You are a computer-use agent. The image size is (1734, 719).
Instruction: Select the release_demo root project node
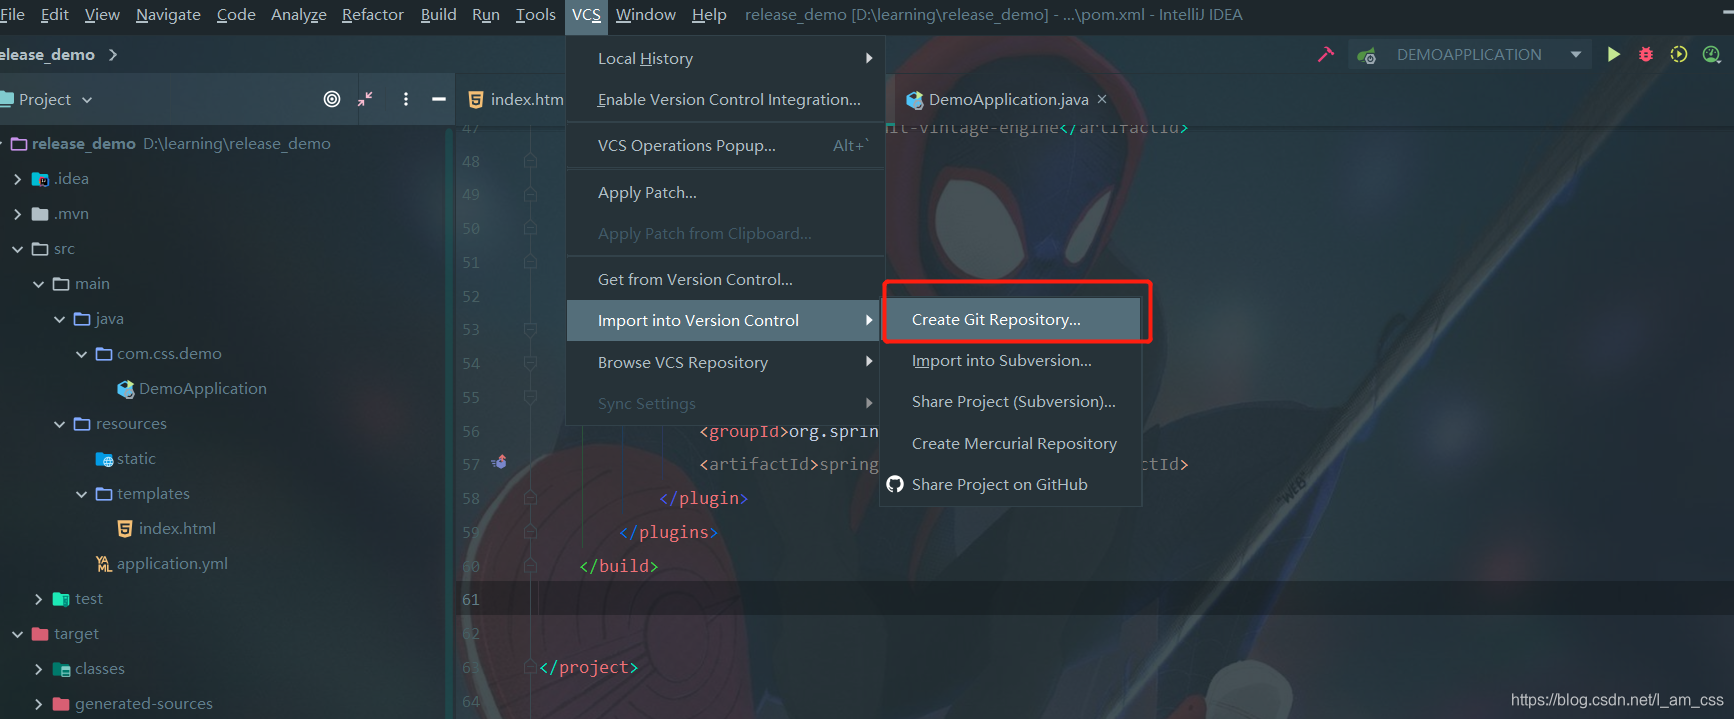tap(83, 144)
